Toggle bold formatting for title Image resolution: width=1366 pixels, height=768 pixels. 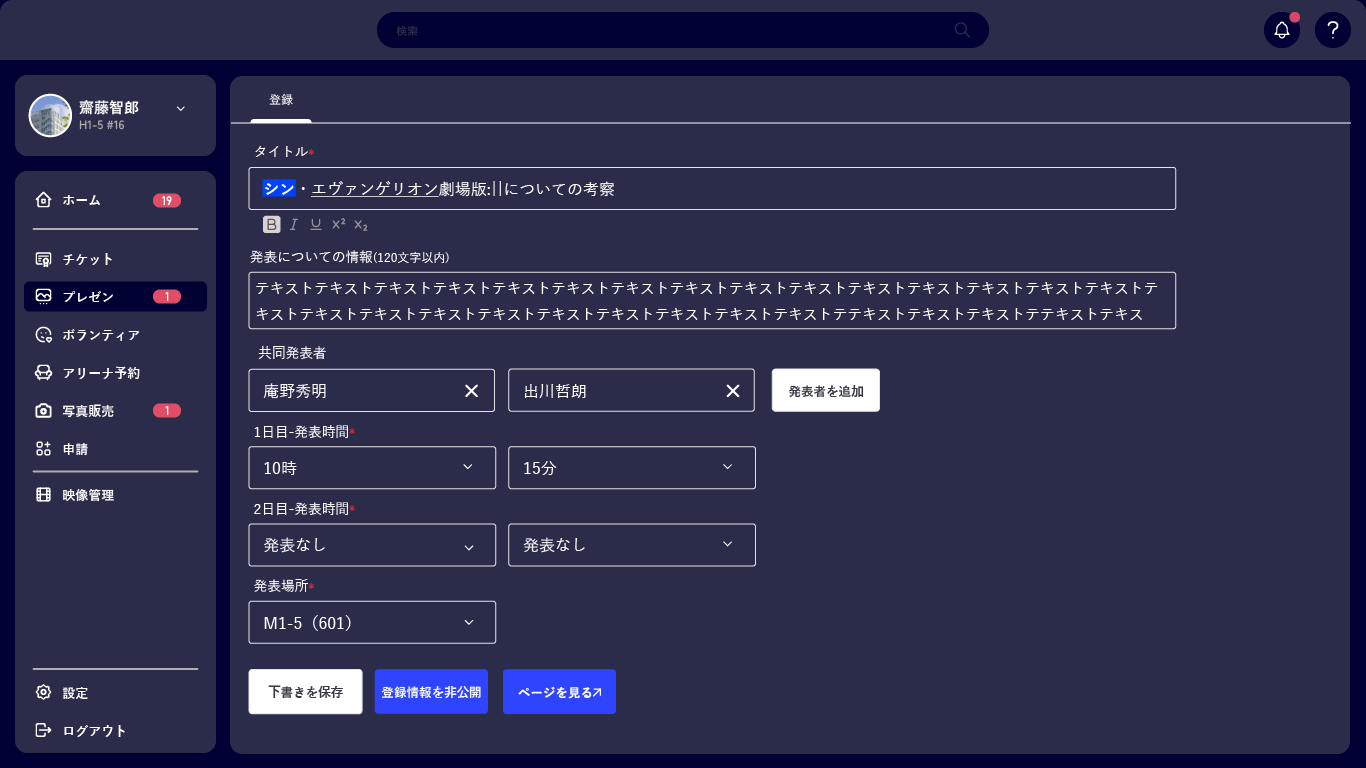click(272, 224)
